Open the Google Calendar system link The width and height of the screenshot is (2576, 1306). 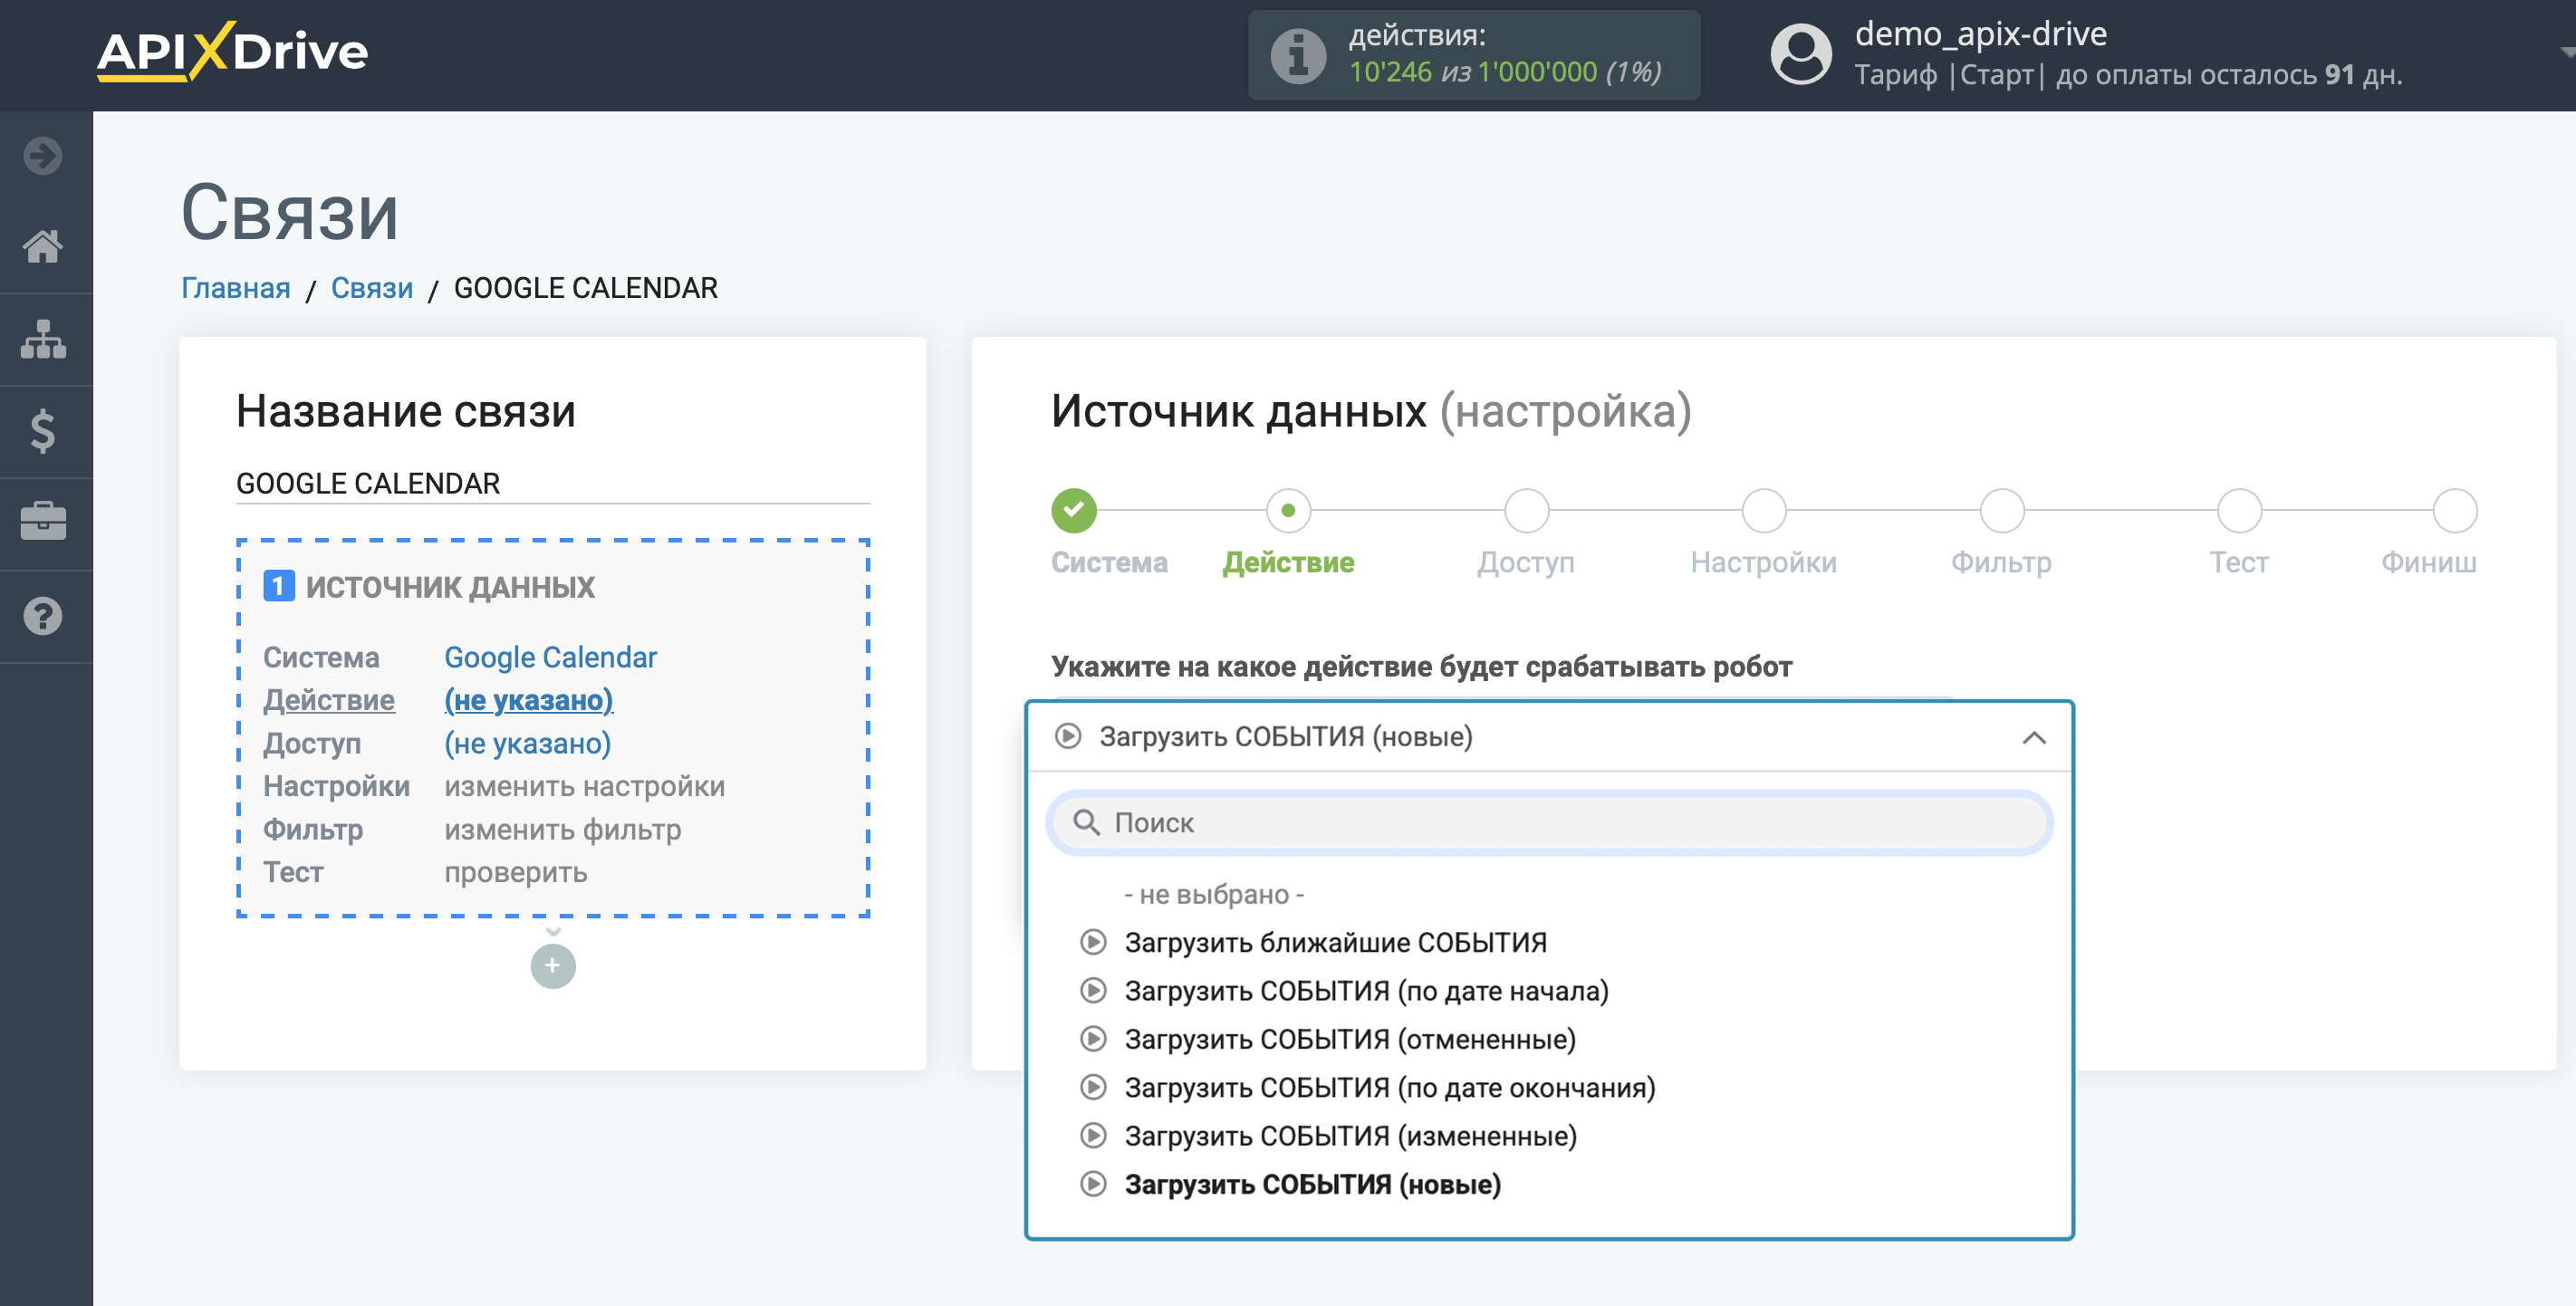tap(550, 657)
